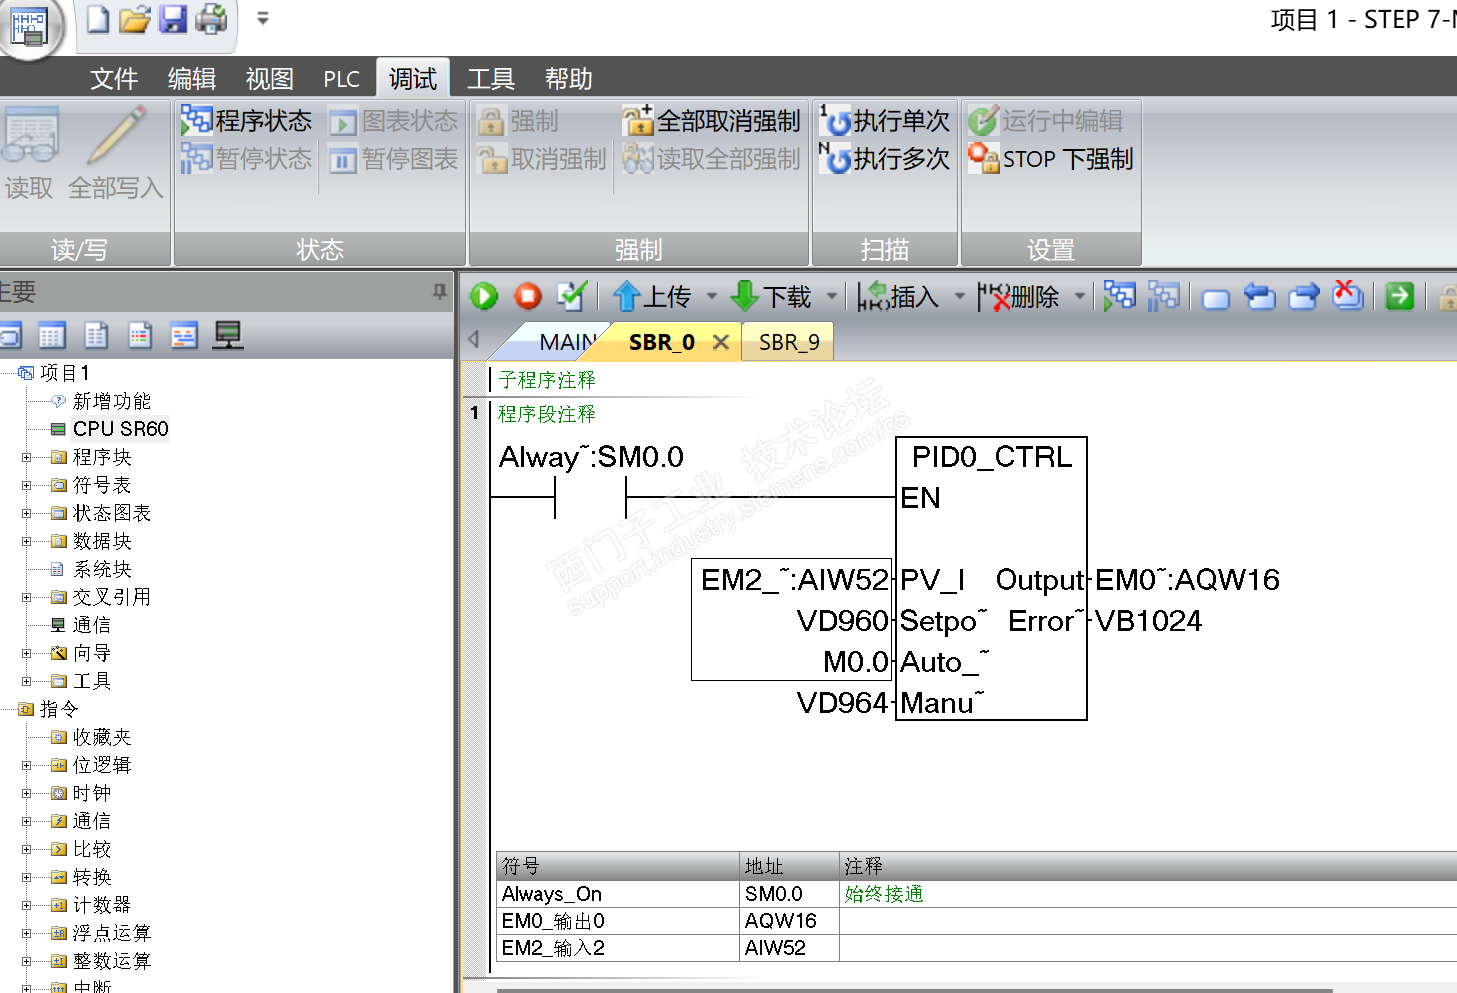Viewport: 1457px width, 993px height.
Task: Open the system block icon in the navigation bar
Action: tap(140, 336)
